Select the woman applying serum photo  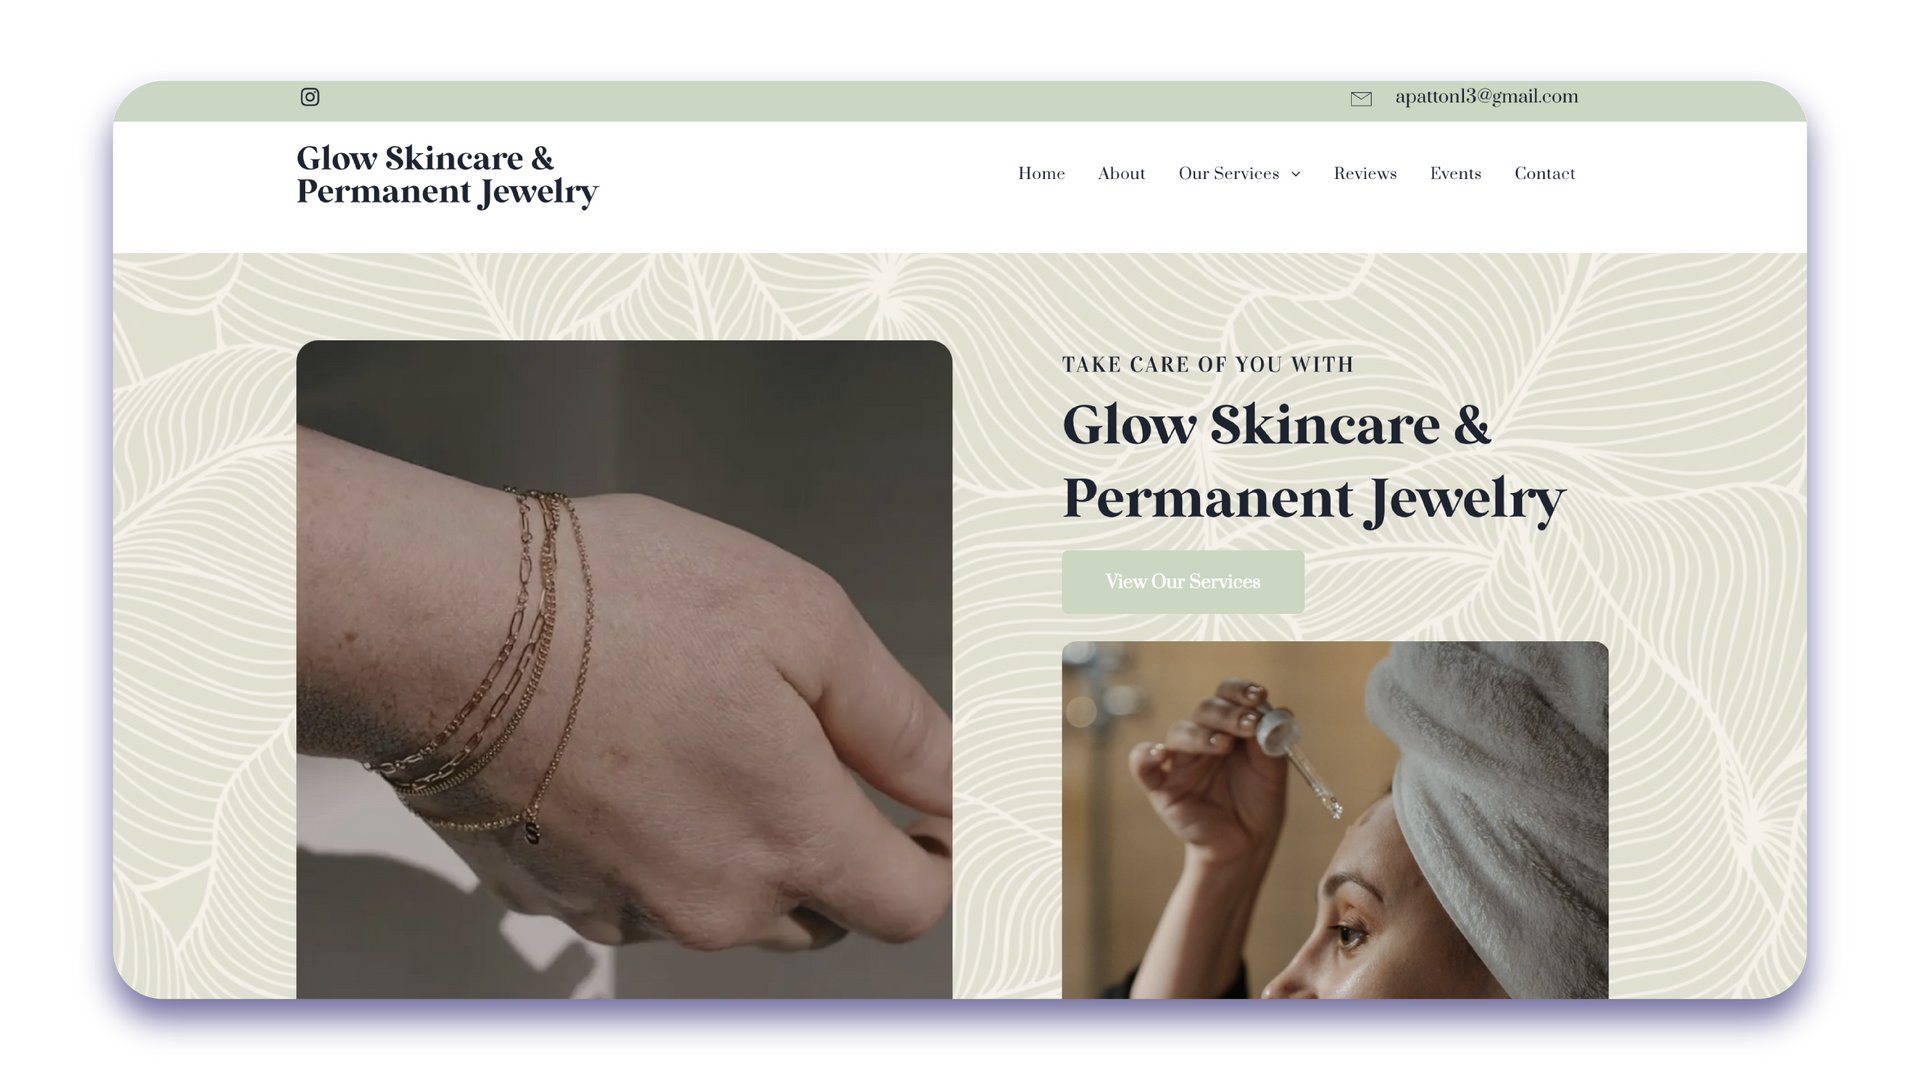1335,820
